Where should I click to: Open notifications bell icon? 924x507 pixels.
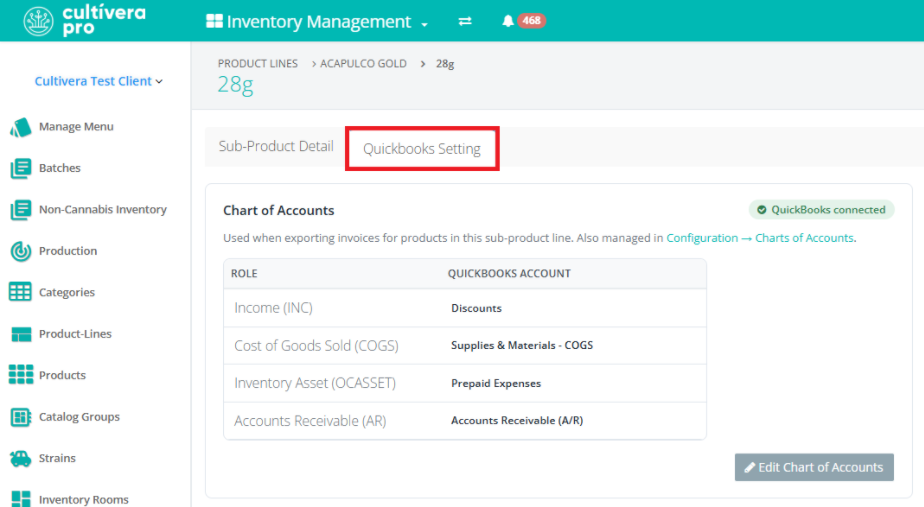click(507, 21)
